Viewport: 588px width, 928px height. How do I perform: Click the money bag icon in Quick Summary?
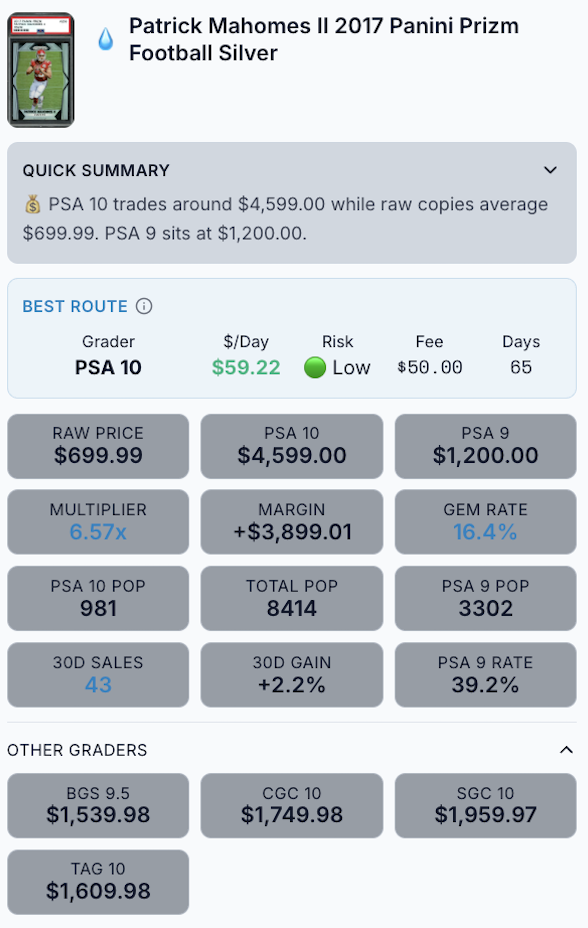[28, 204]
